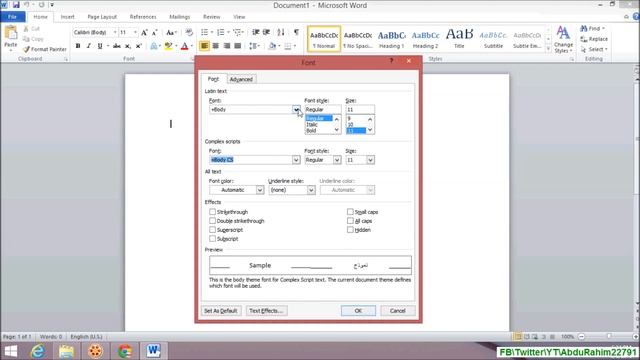Open the References ribbon tab
This screenshot has height=360, width=640.
[143, 17]
